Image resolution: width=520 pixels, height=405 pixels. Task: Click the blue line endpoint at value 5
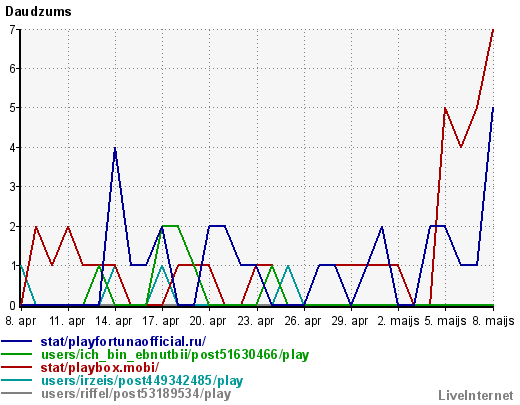point(493,108)
